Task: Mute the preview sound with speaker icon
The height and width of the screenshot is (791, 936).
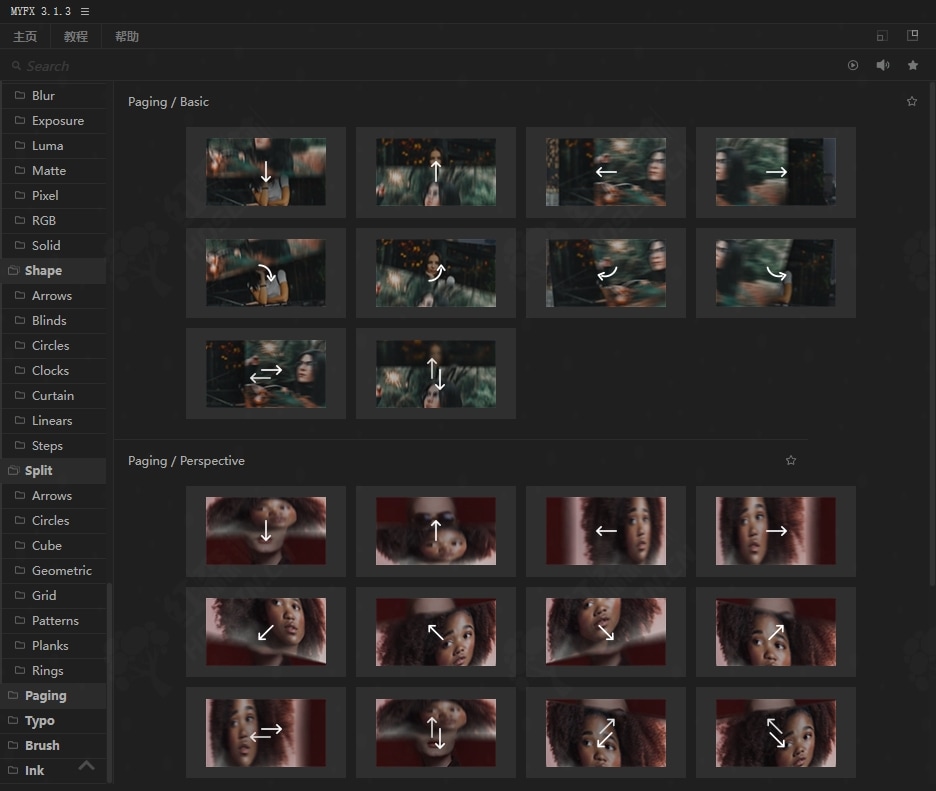Action: 883,65
